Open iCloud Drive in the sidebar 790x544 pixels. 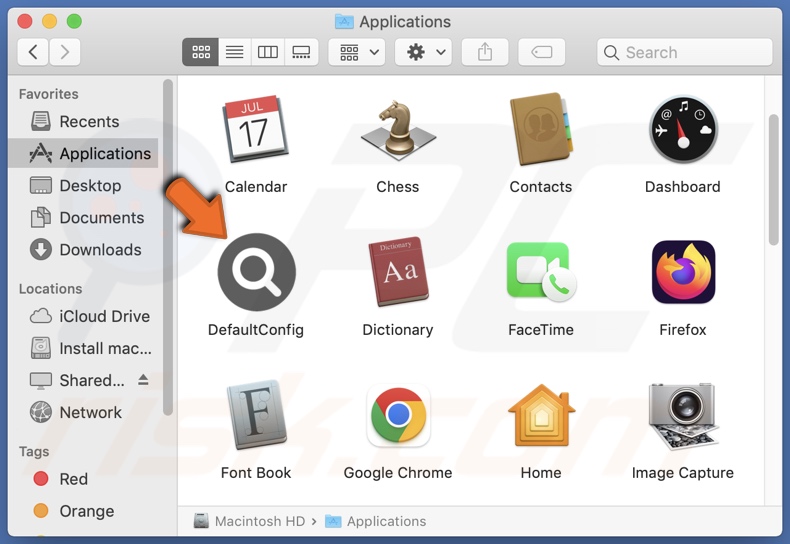[84, 316]
